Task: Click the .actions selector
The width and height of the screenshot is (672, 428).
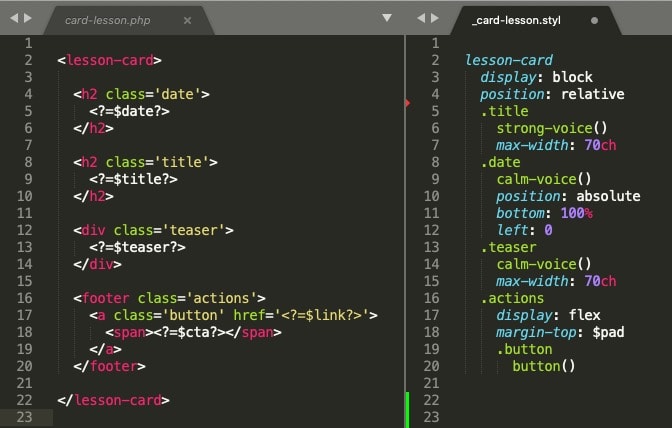Action: pos(512,298)
